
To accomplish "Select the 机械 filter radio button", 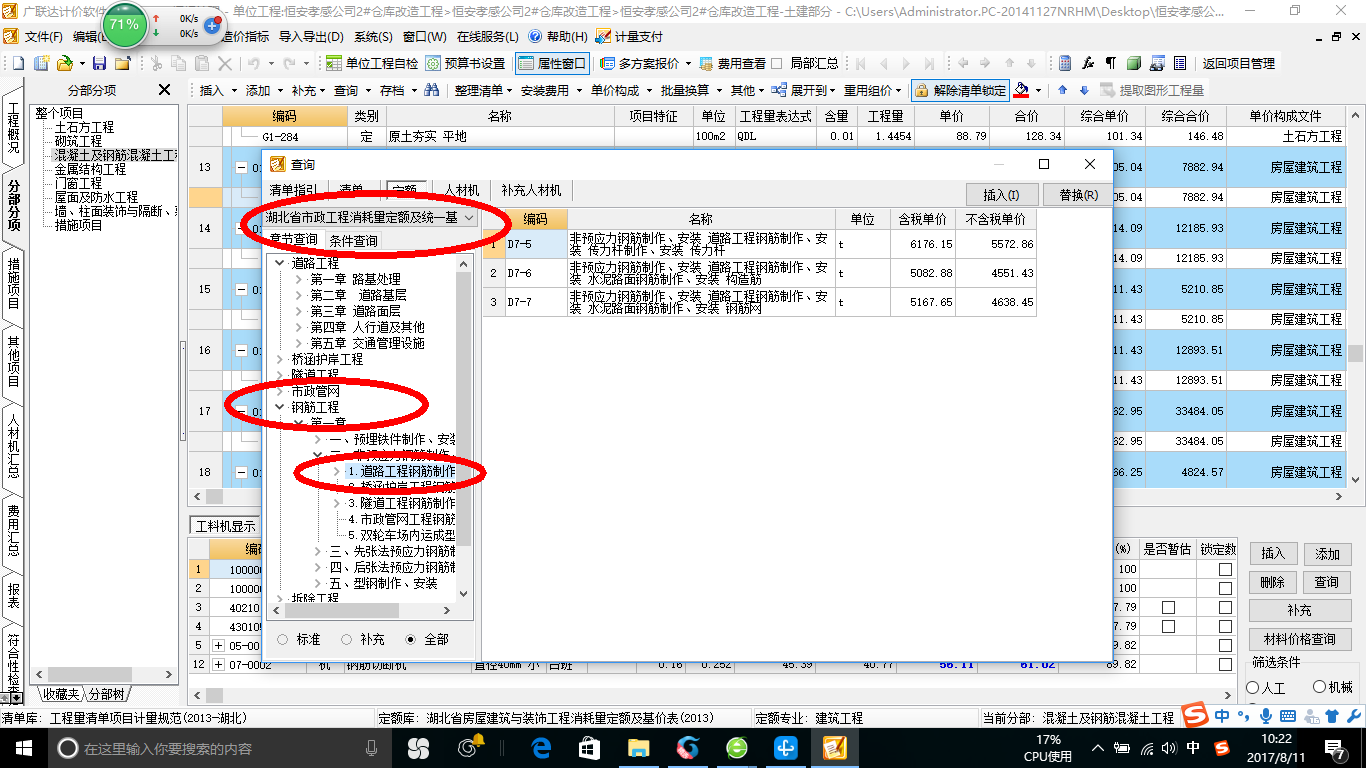I will [x=1319, y=687].
